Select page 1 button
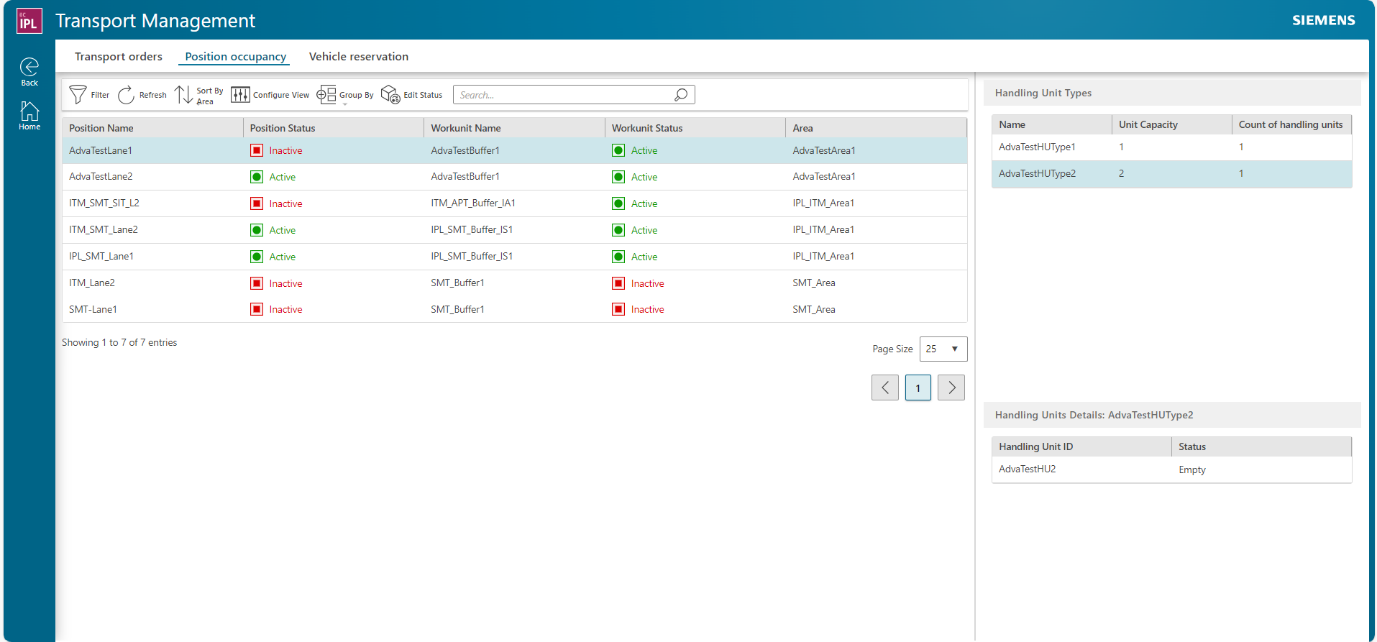 [917, 387]
